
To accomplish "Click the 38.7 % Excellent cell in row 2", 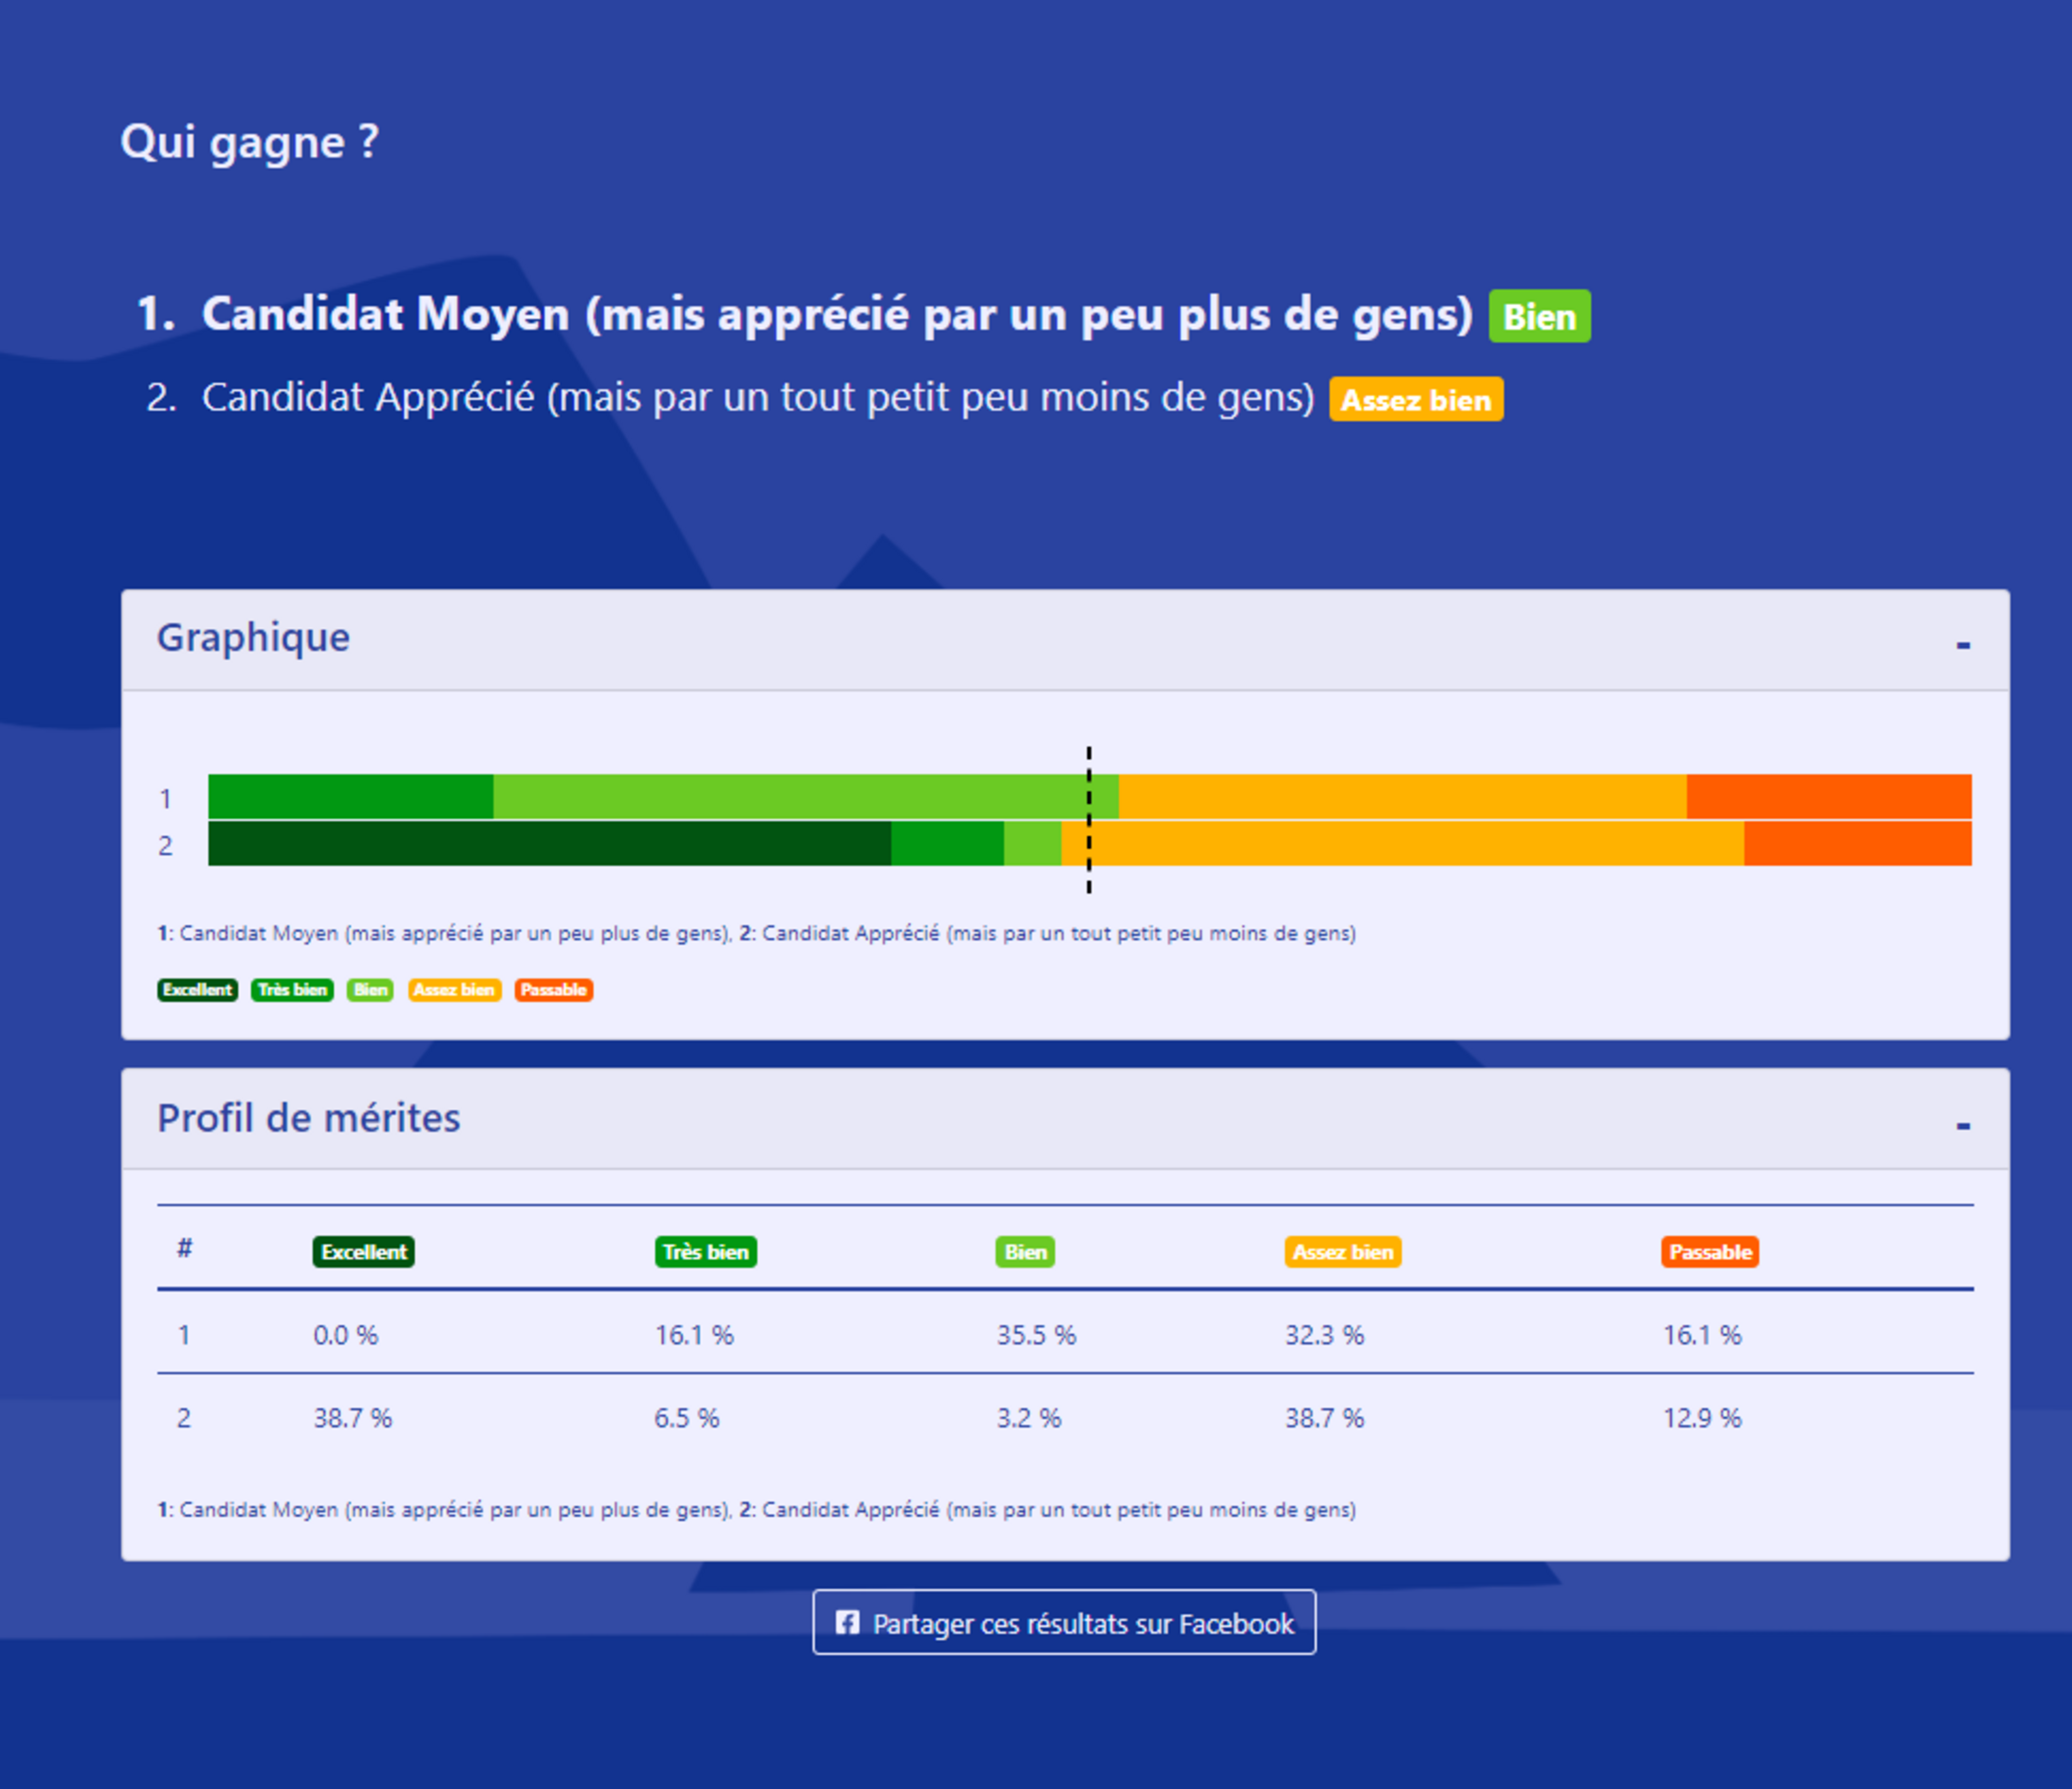I will tap(352, 1418).
